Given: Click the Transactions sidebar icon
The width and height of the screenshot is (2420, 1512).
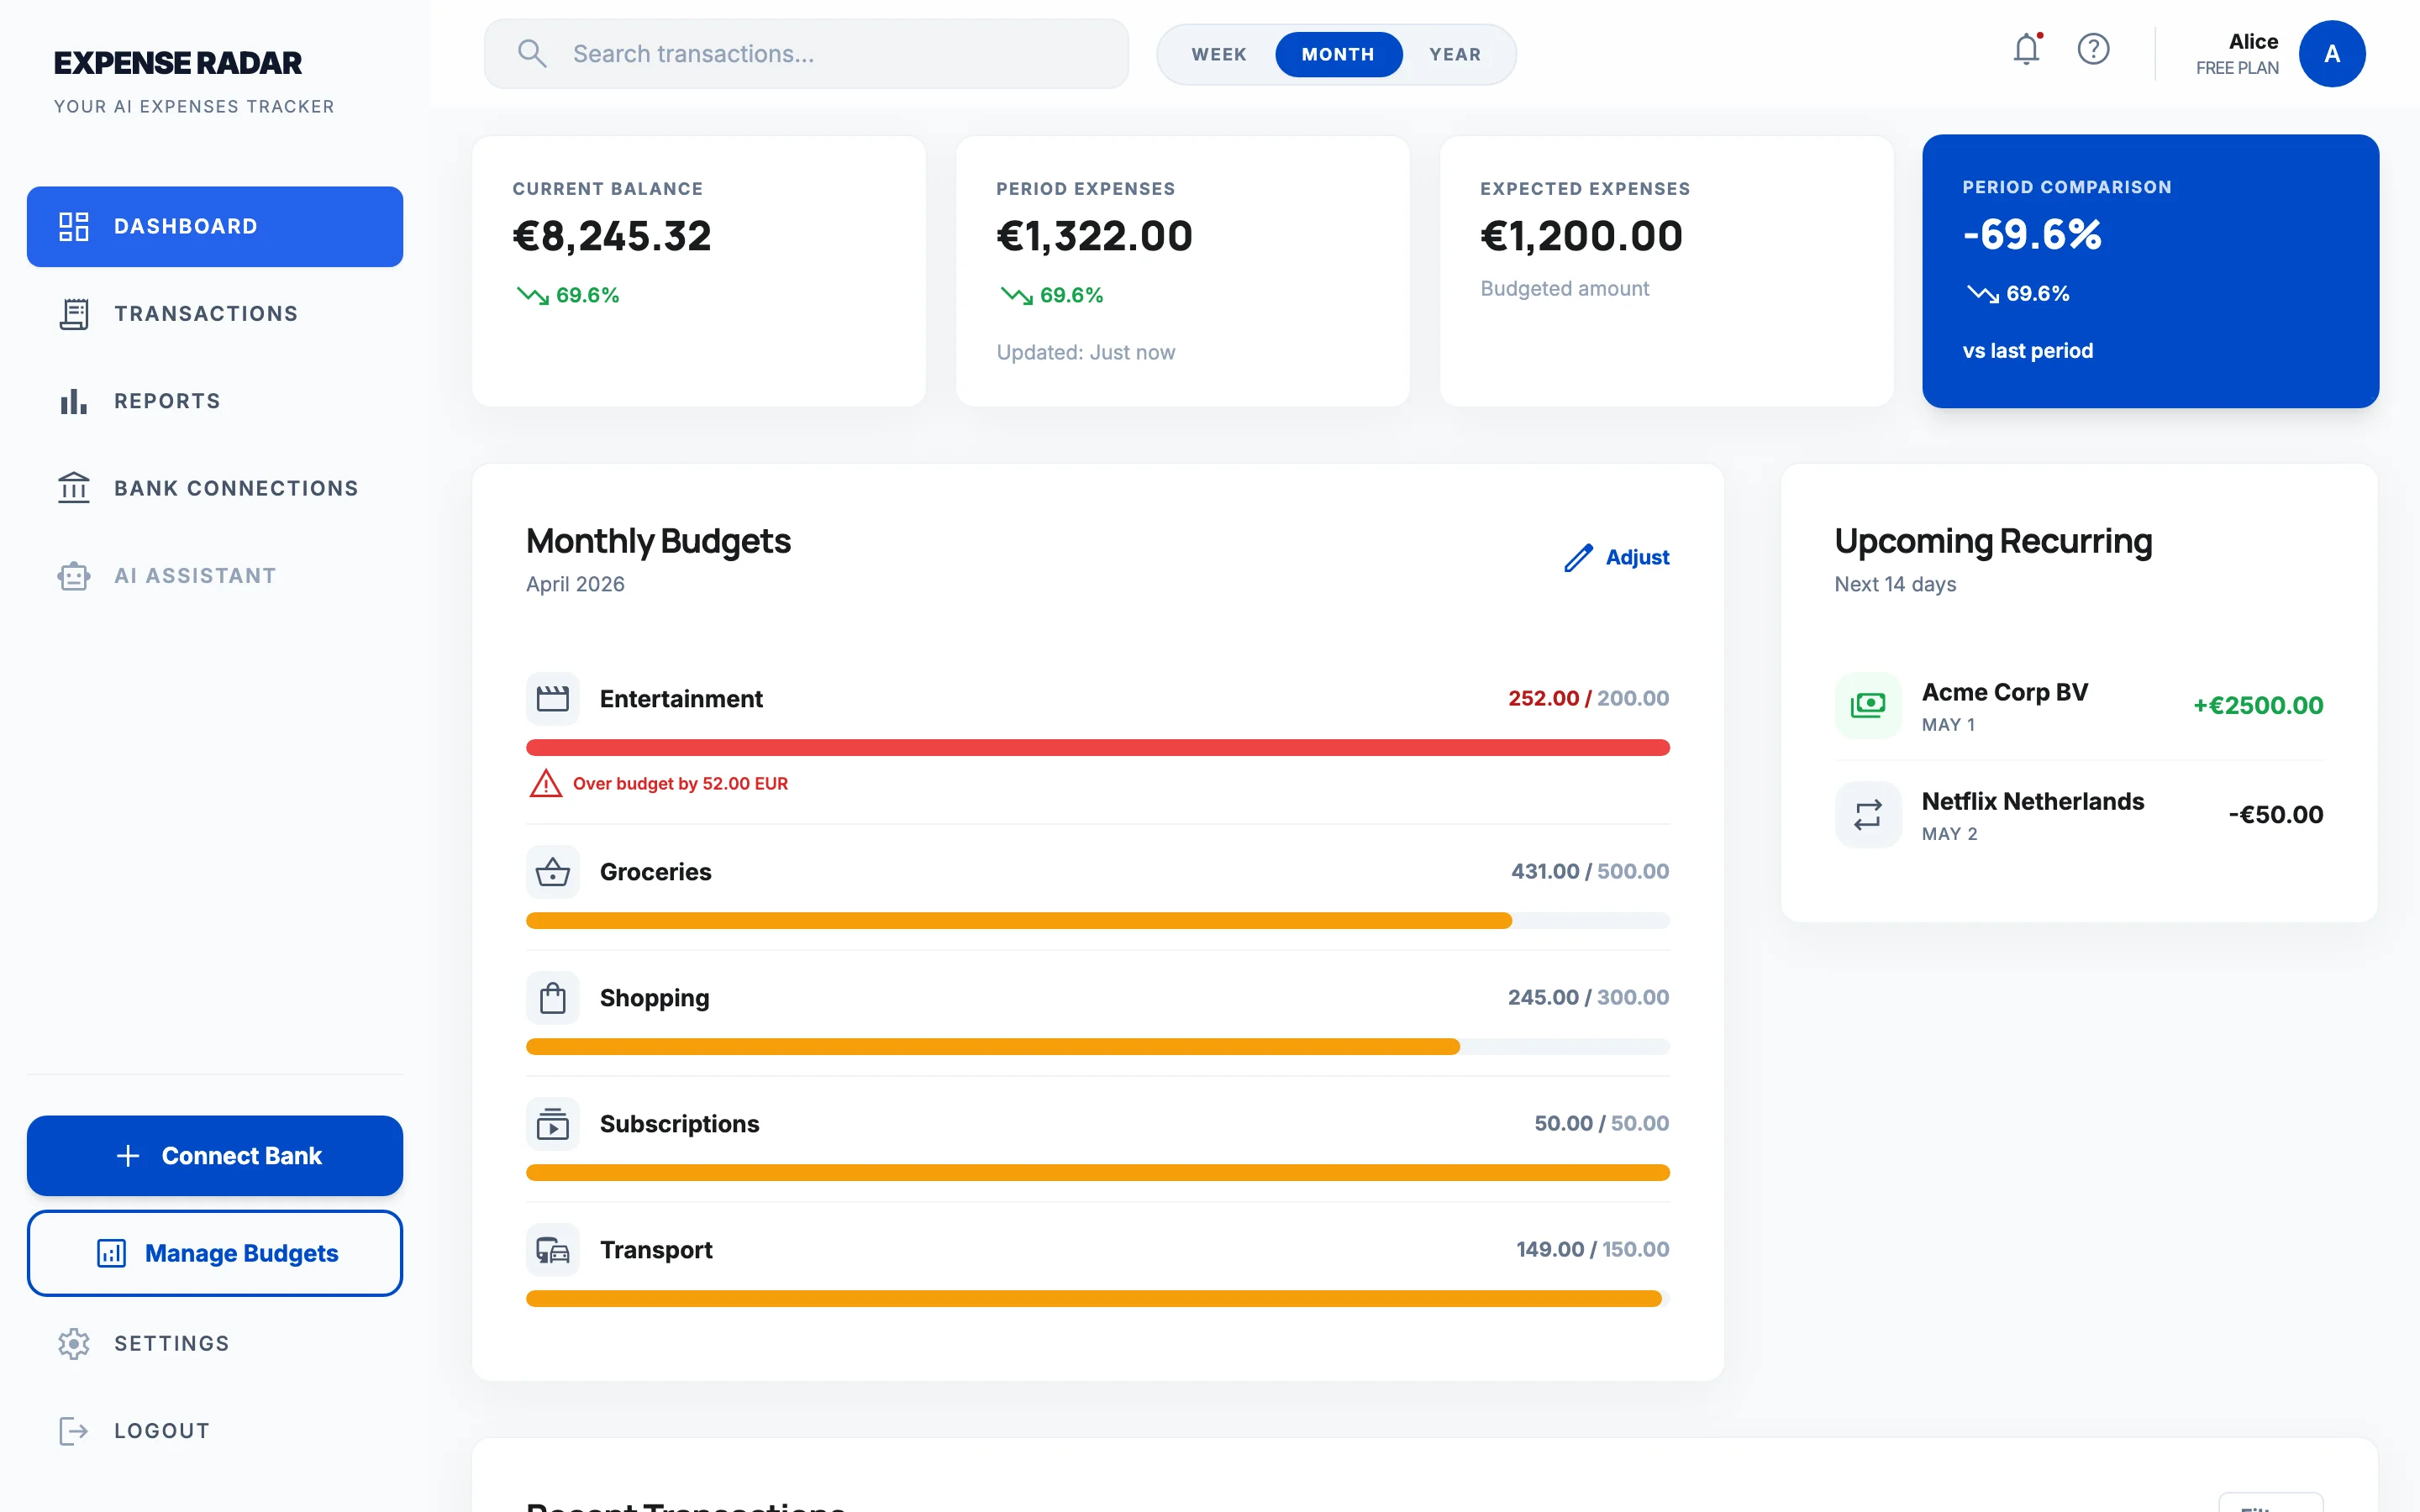Looking at the screenshot, I should click(74, 314).
